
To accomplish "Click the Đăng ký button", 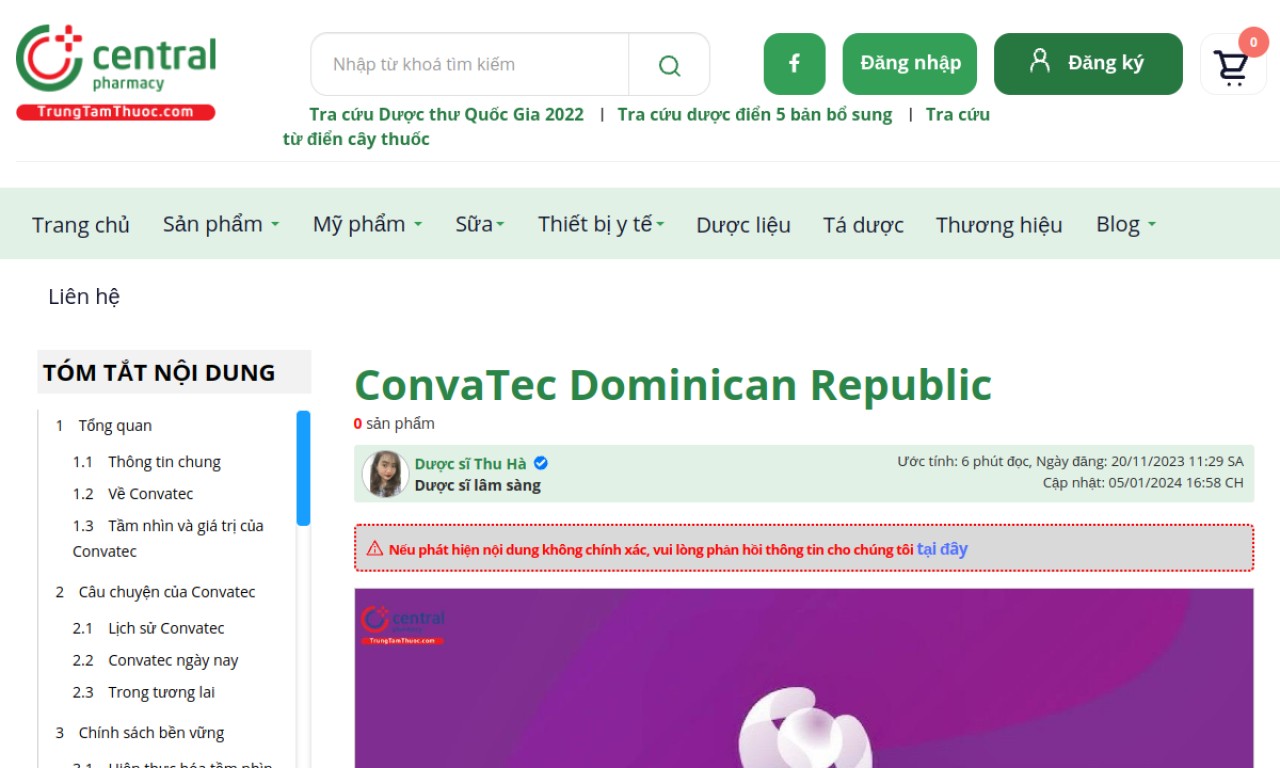I will tap(1088, 64).
